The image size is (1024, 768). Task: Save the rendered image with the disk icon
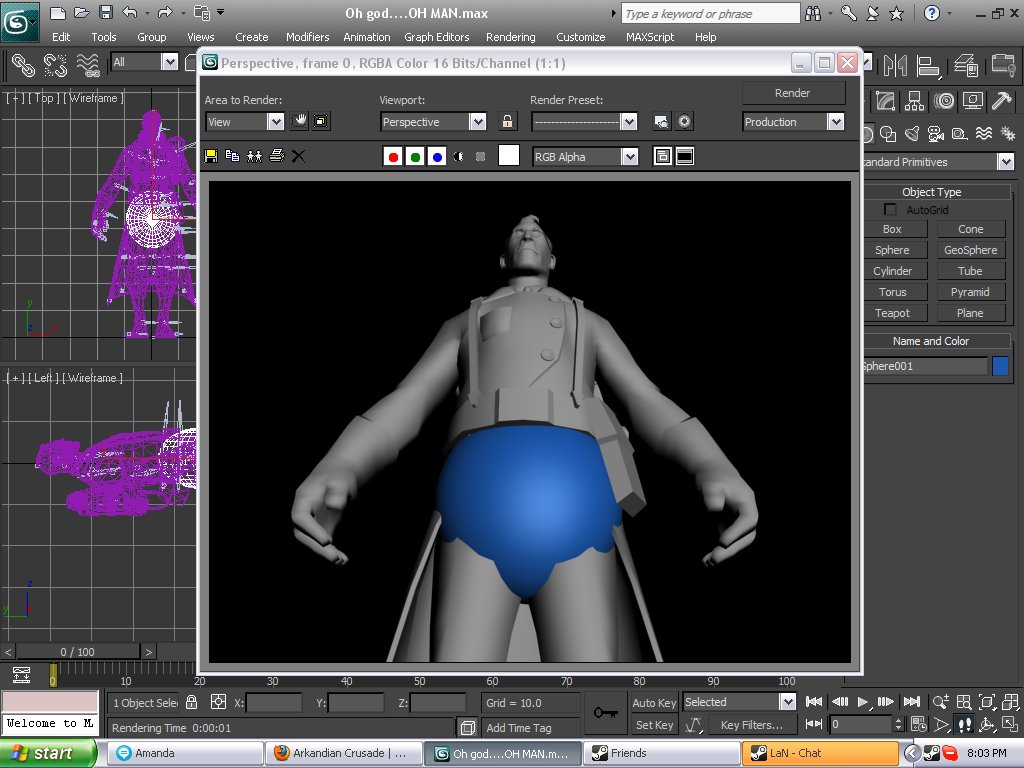tap(211, 156)
